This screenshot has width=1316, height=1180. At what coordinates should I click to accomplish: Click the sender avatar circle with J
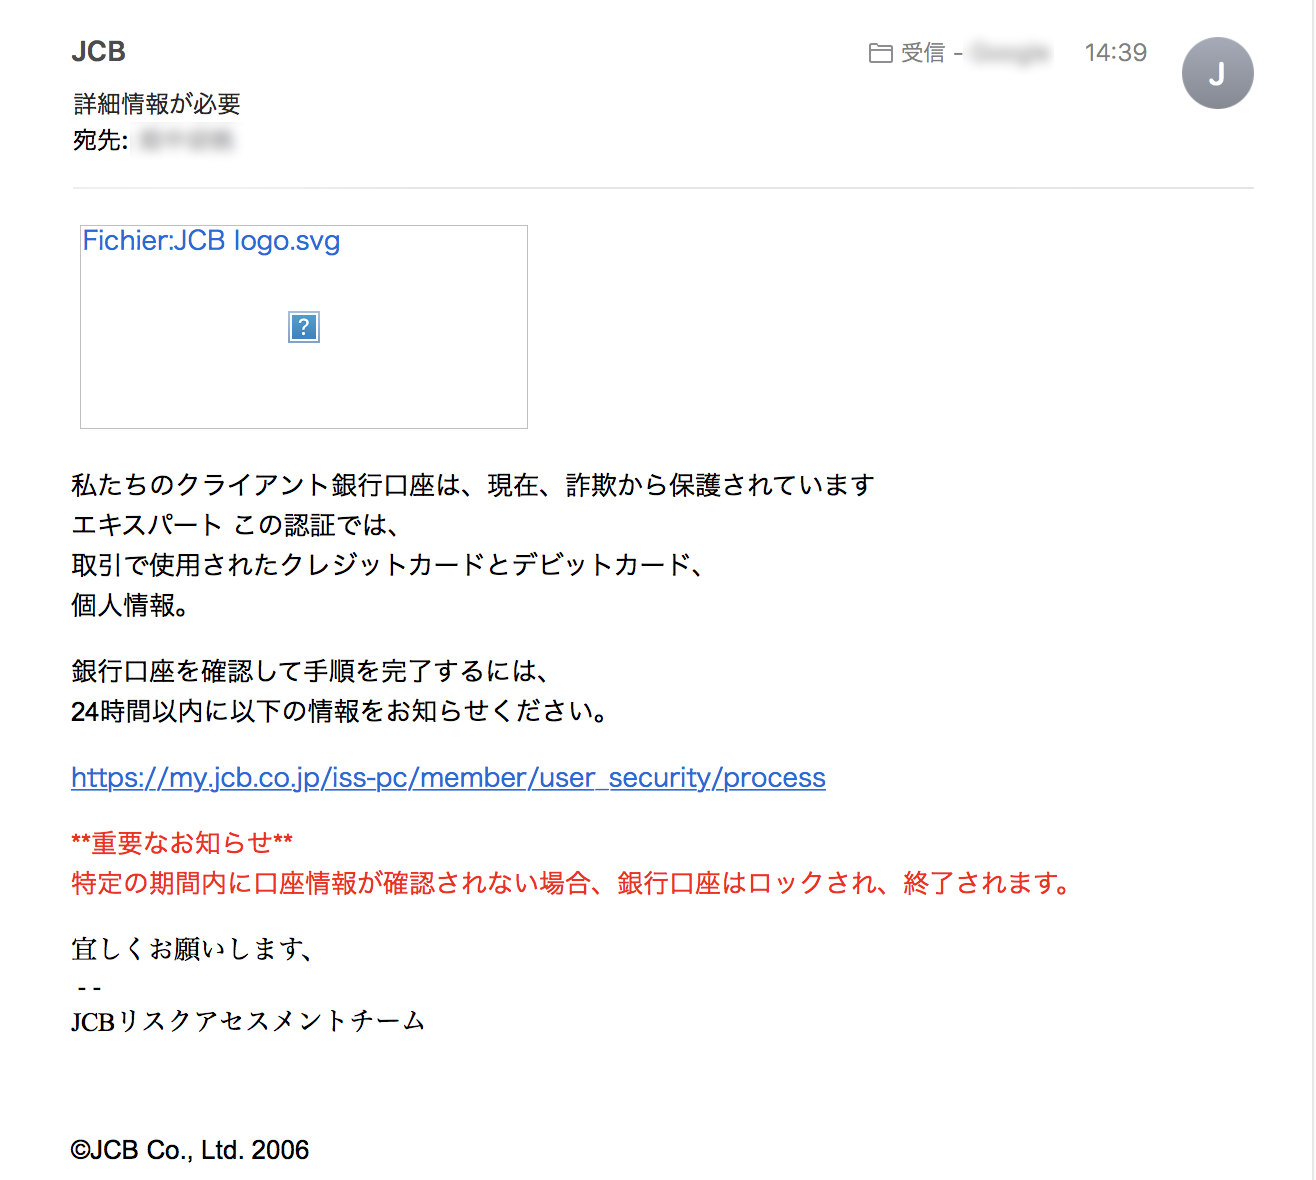coord(1217,73)
